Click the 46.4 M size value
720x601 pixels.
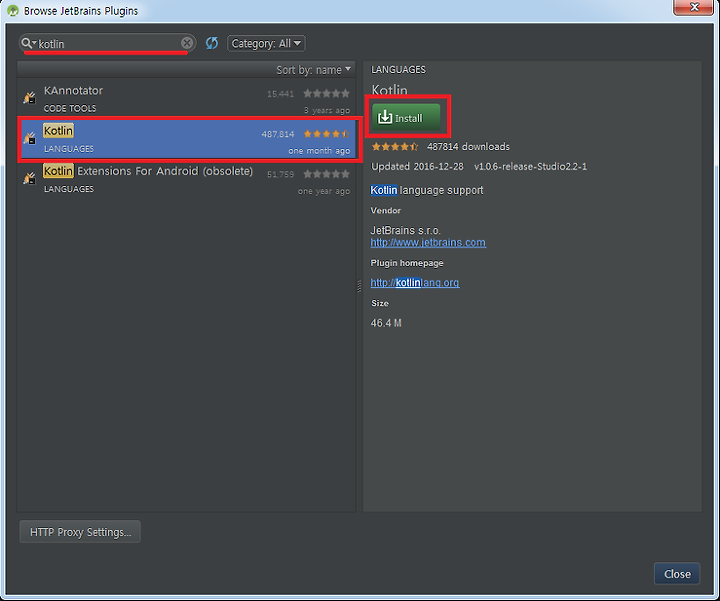tap(386, 323)
